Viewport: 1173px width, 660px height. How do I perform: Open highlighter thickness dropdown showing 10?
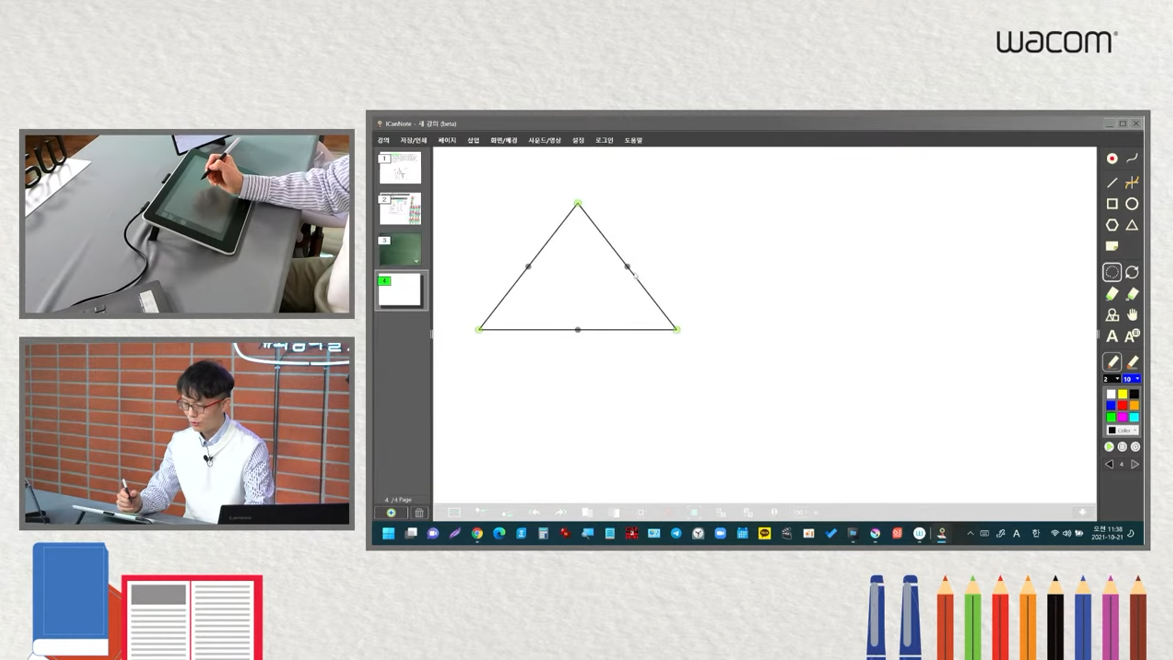pyautogui.click(x=1131, y=379)
